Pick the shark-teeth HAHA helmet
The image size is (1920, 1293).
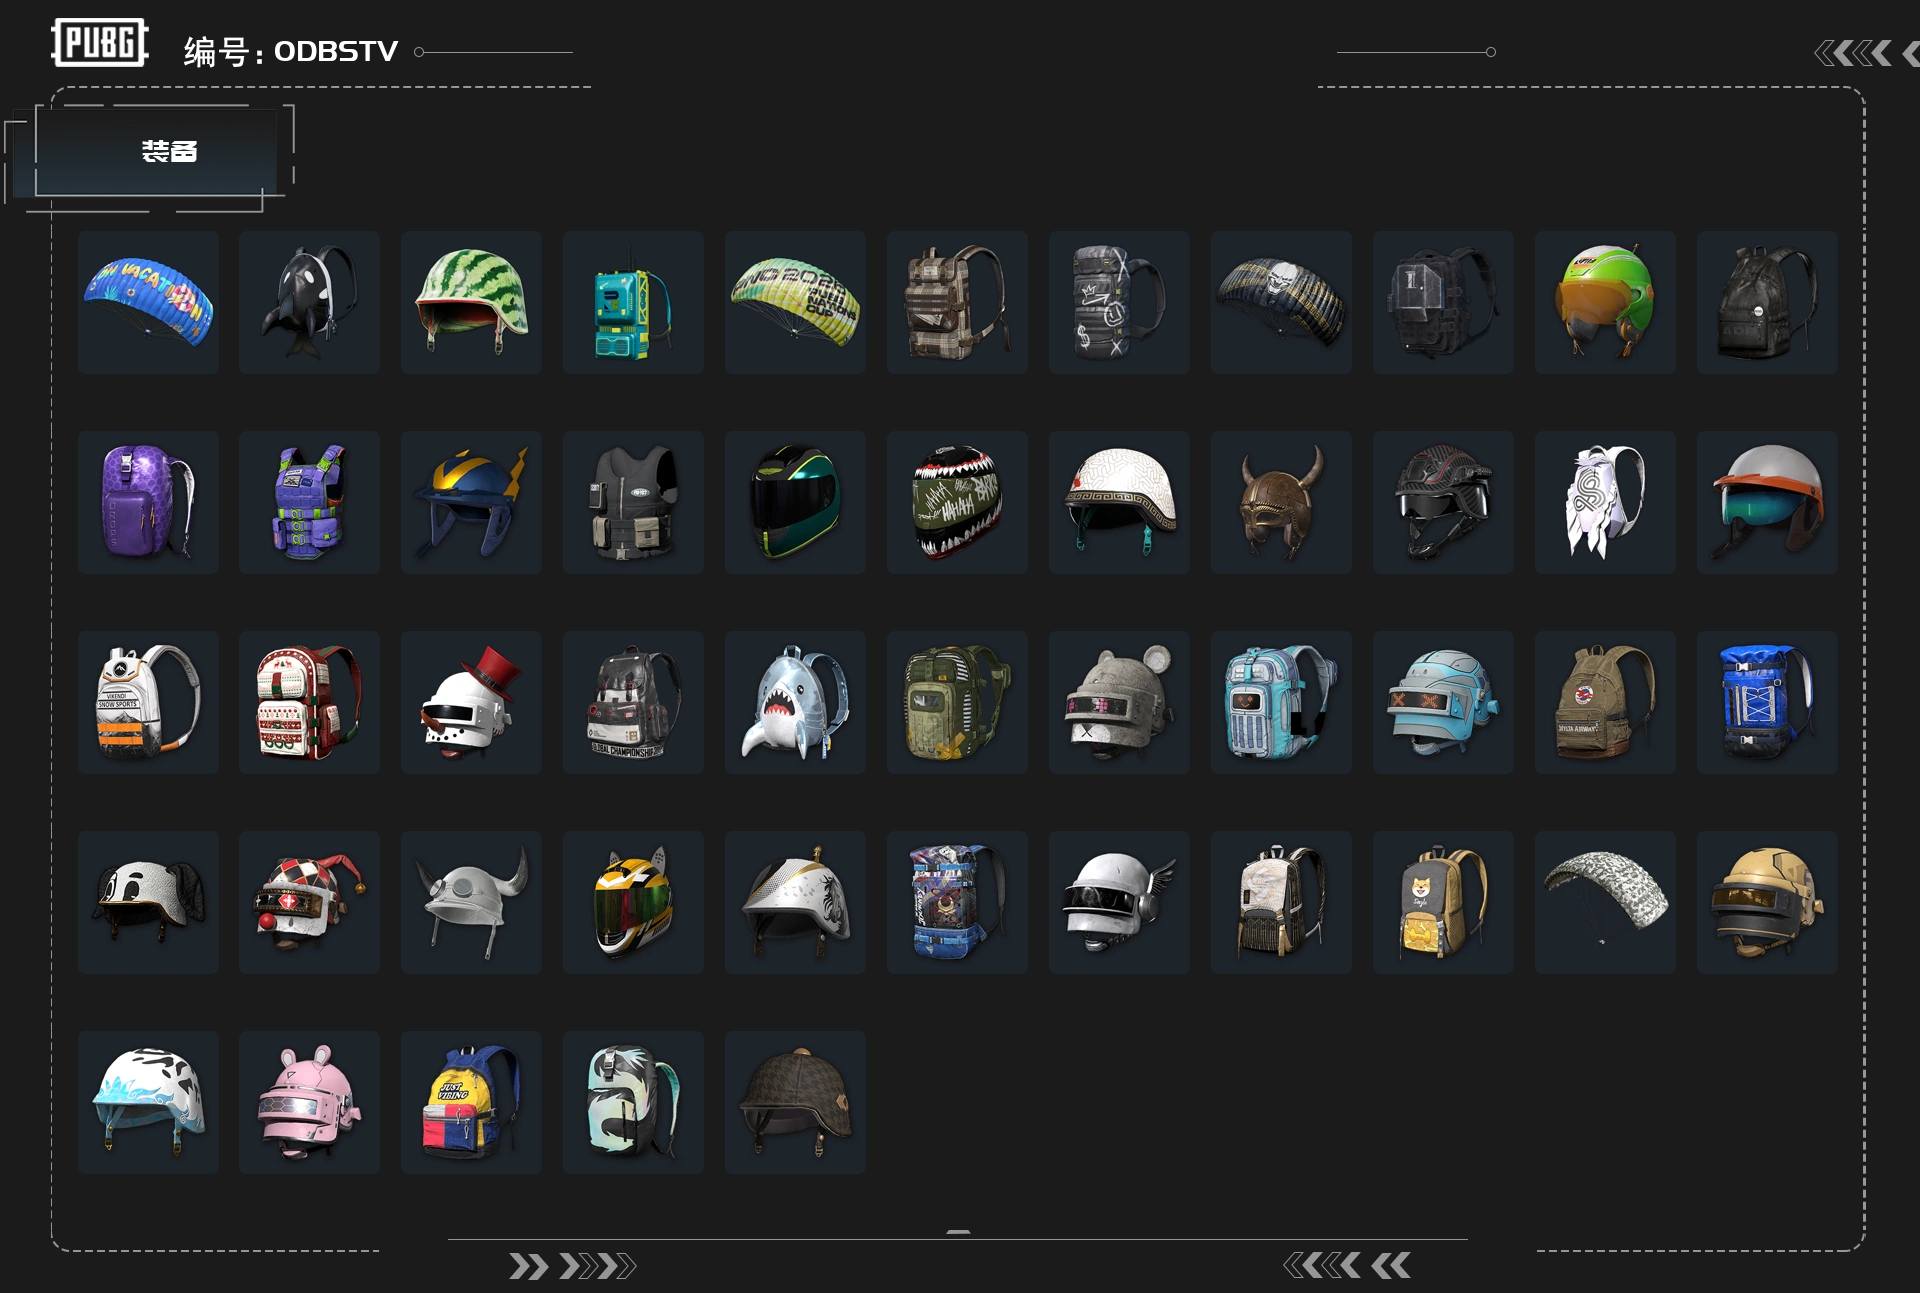tap(958, 502)
